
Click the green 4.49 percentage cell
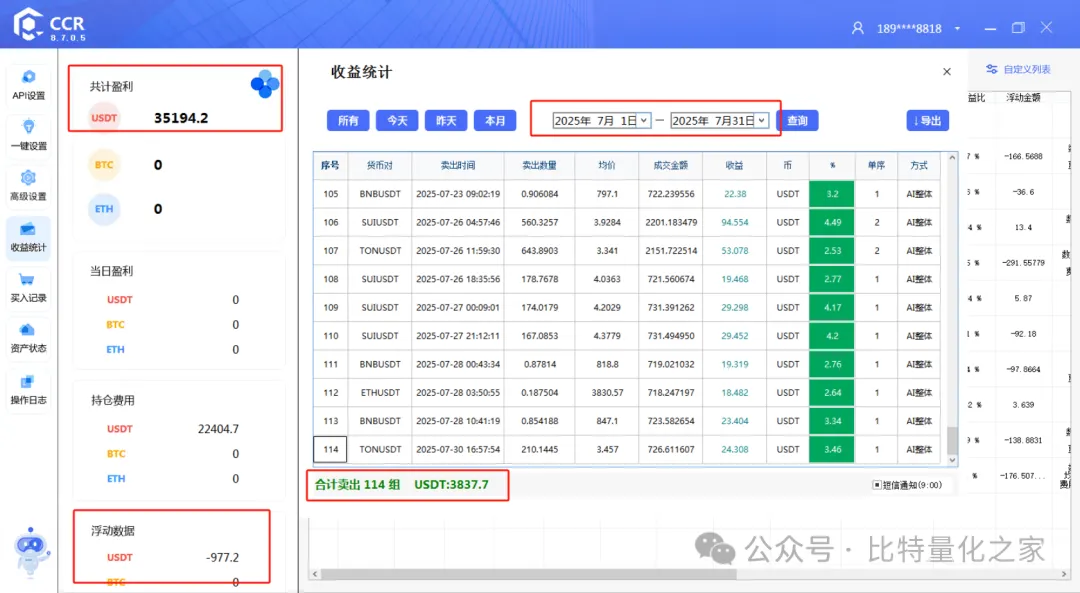[x=832, y=222]
